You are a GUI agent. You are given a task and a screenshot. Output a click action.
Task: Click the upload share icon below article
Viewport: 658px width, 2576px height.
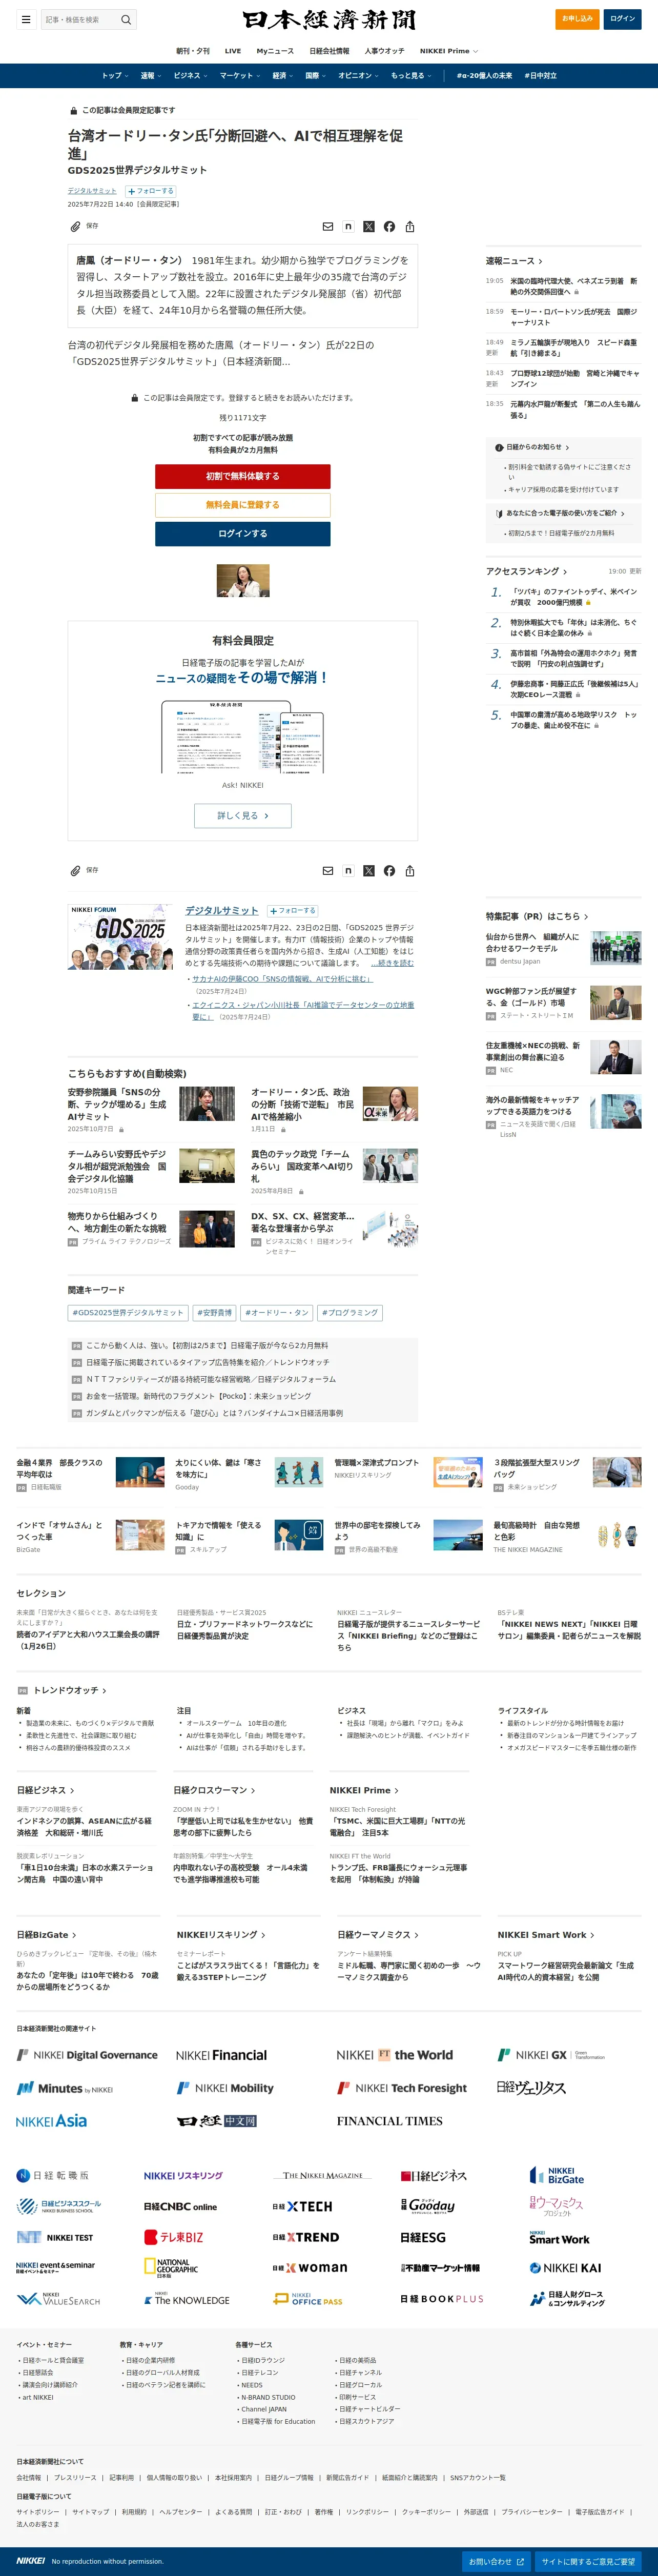click(x=410, y=871)
